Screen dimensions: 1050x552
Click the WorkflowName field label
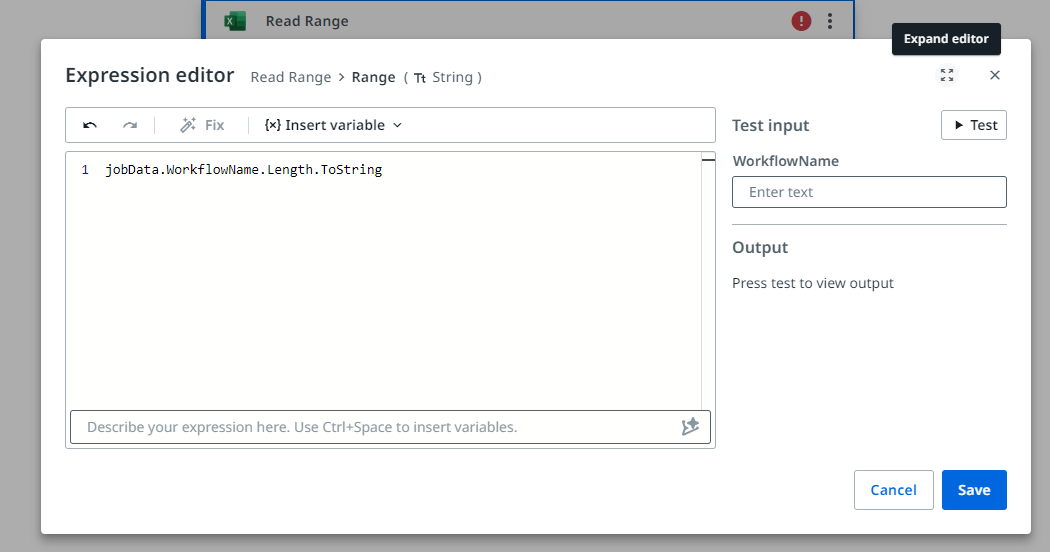click(785, 161)
